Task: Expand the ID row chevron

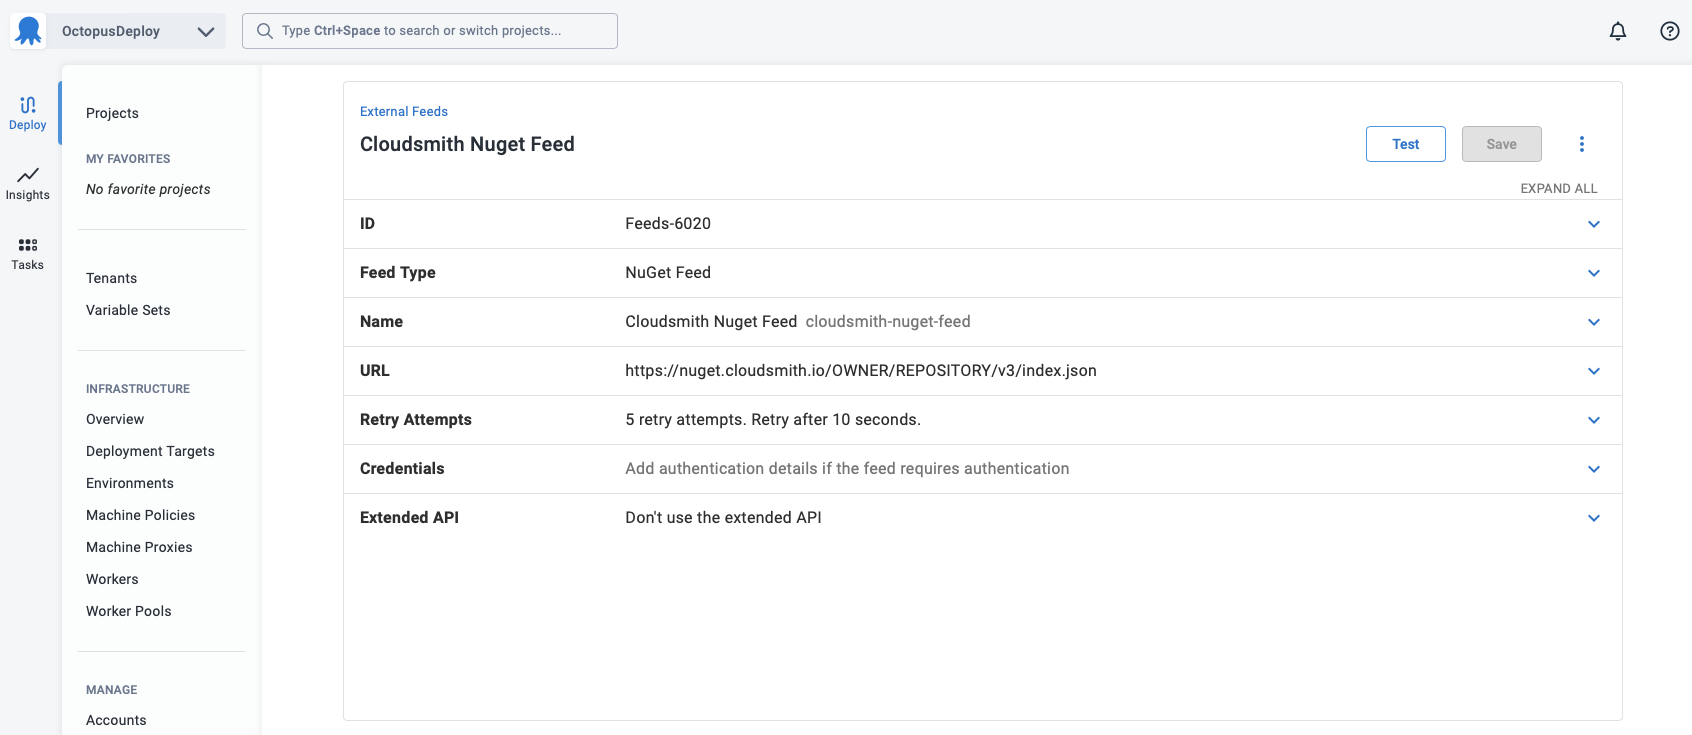Action: click(1594, 224)
